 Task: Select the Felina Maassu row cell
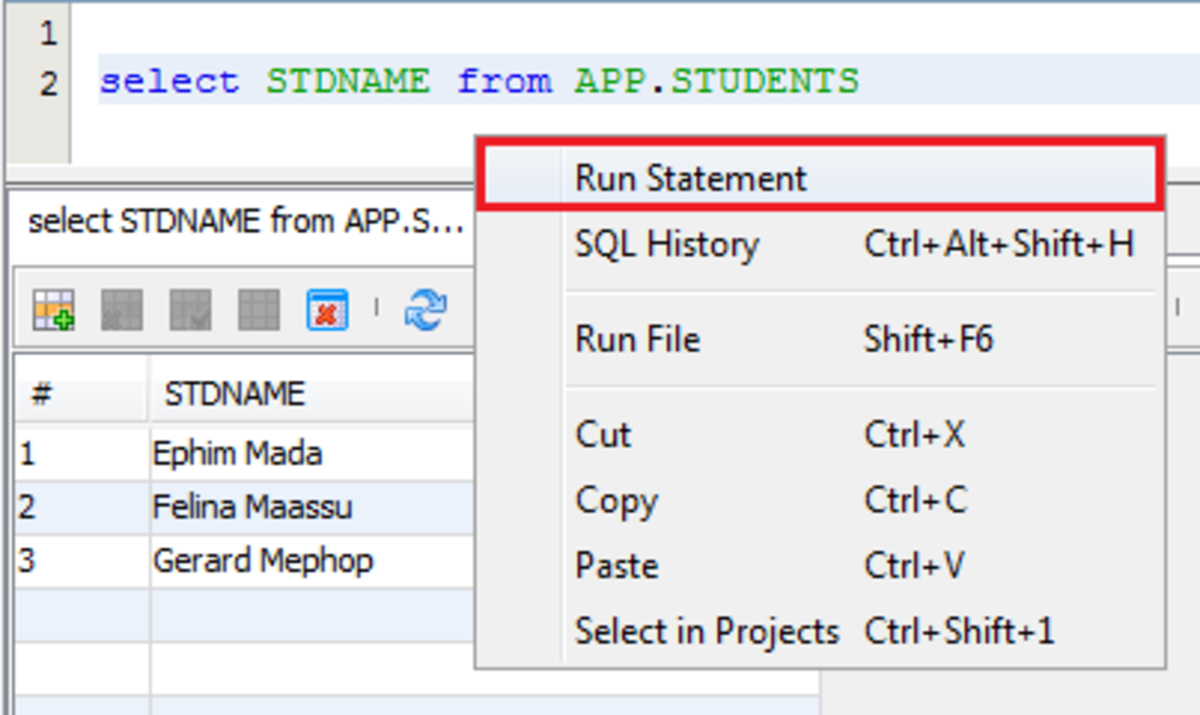tap(252, 507)
